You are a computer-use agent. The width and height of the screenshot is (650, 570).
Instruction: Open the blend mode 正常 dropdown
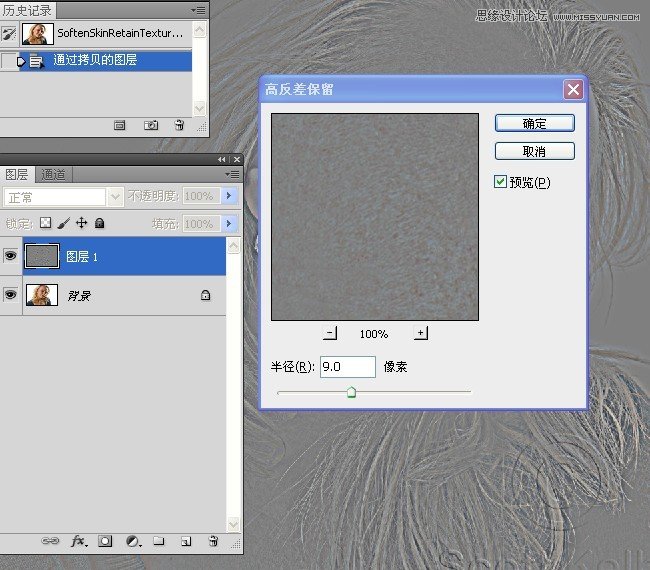[x=115, y=197]
